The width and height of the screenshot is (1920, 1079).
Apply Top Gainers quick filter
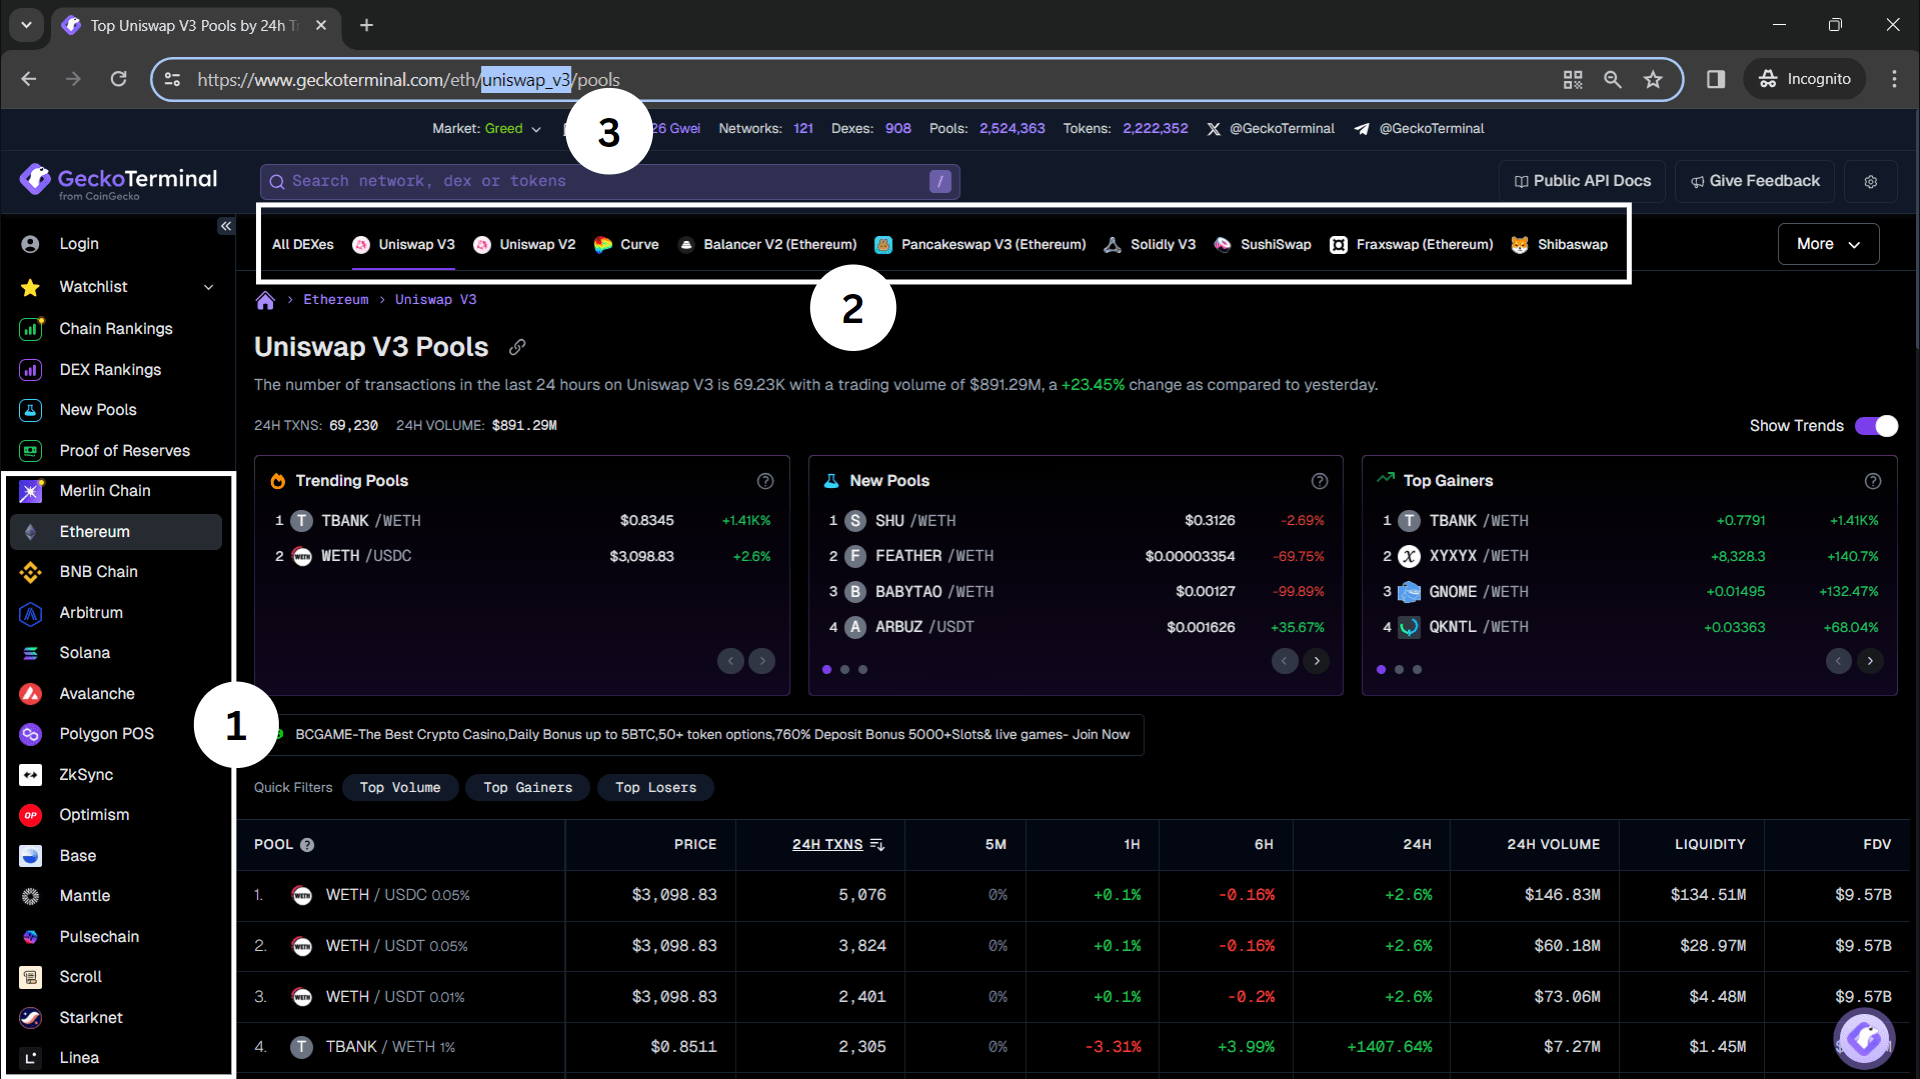point(528,788)
